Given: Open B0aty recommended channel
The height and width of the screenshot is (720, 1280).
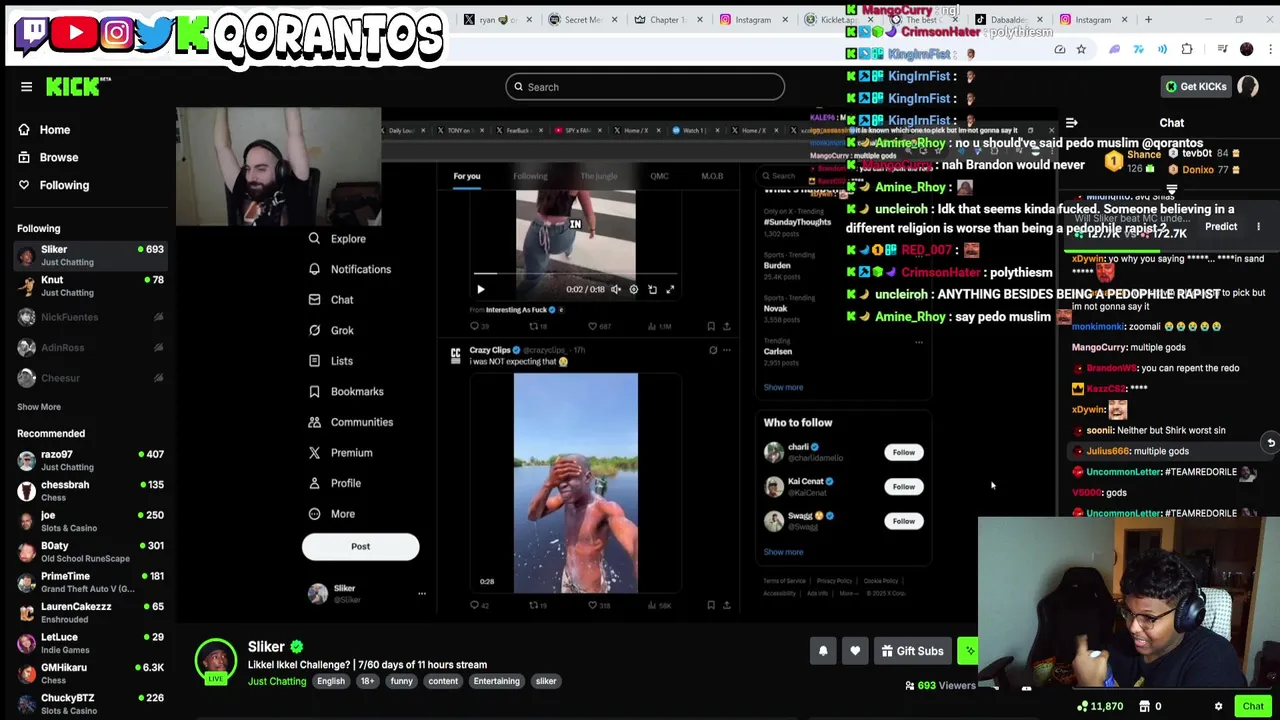Looking at the screenshot, I should [x=90, y=551].
